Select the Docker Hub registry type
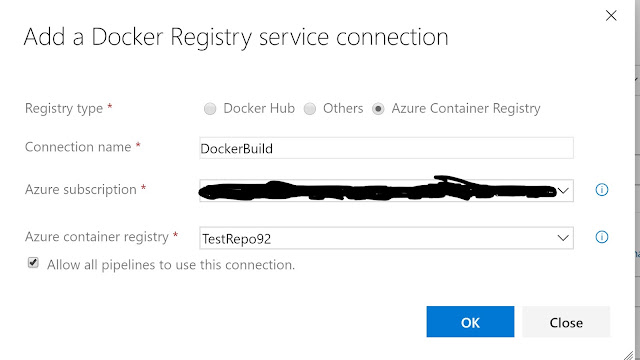This screenshot has width=640, height=360. coord(210,109)
